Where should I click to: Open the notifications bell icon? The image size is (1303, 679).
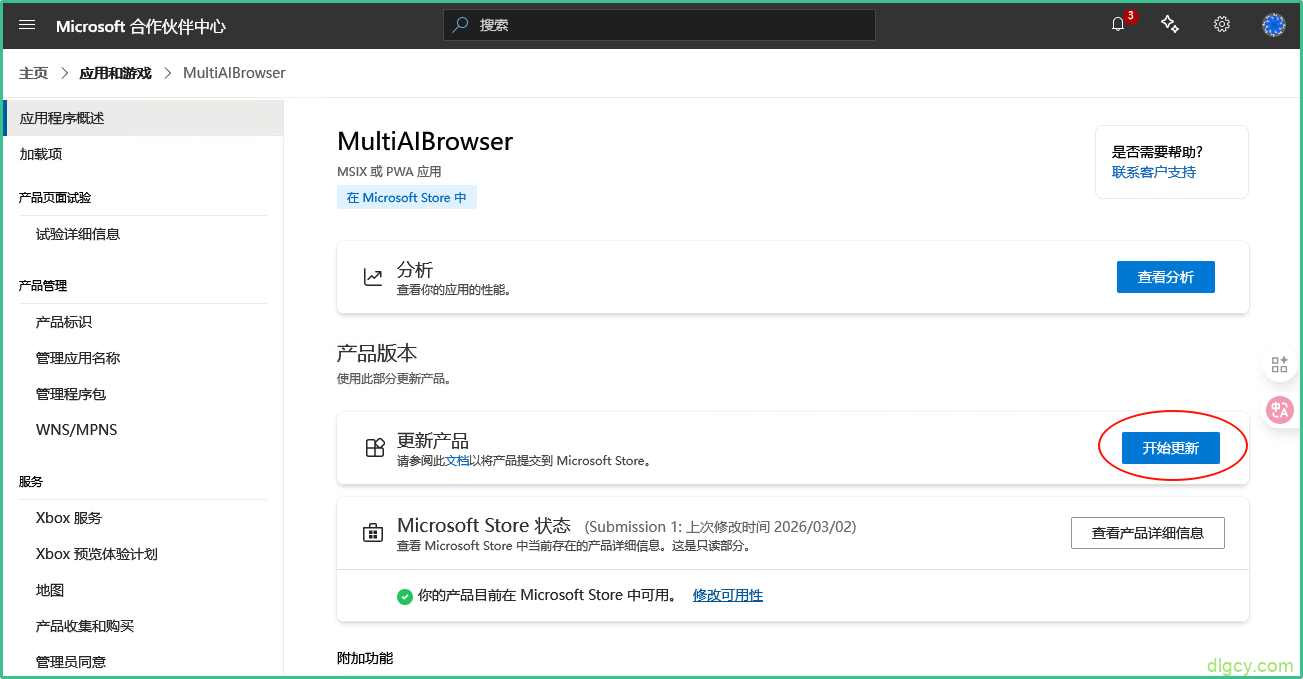pos(1118,25)
